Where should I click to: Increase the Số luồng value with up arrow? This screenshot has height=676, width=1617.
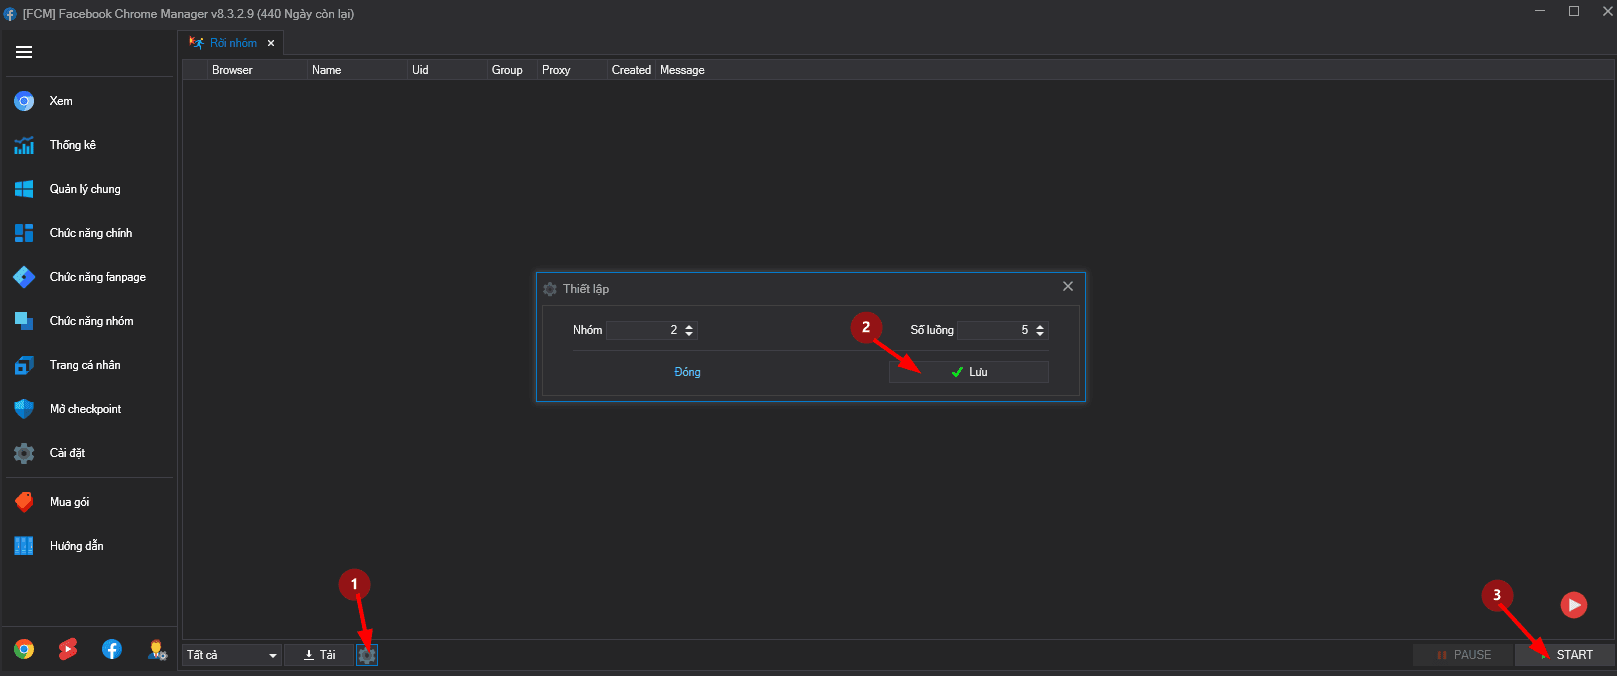click(x=1040, y=326)
